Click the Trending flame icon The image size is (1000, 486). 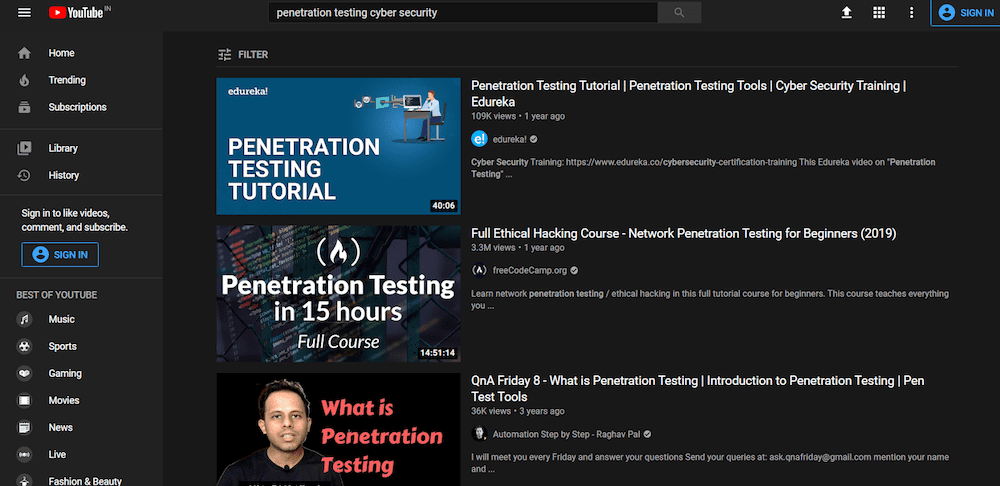[x=24, y=80]
